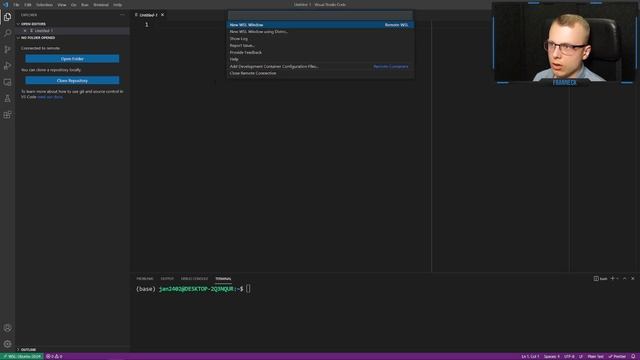Close Untitled-1 in Open Editors list
Screen dimensions: 640x360
coord(25,31)
